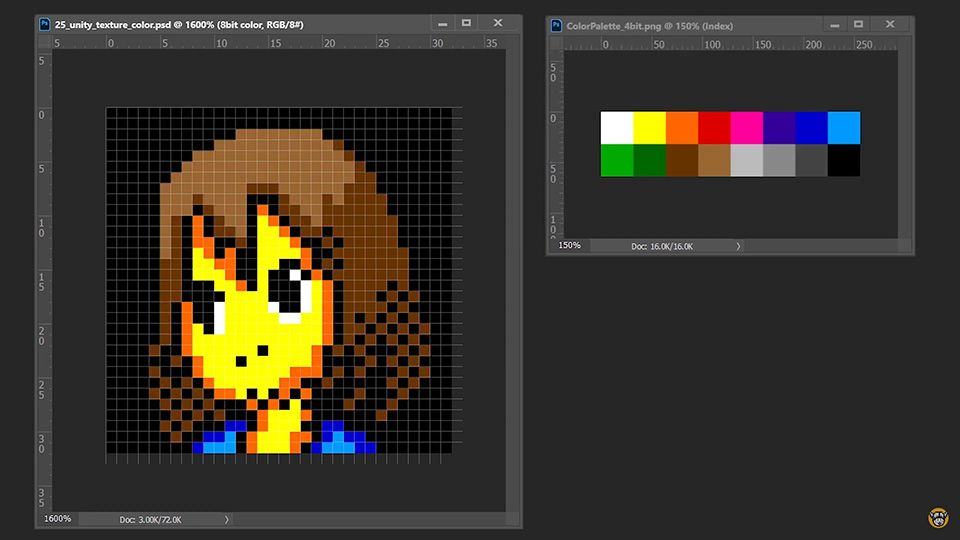
Task: Pick the dark brown swatch in the palette image
Action: 681,160
